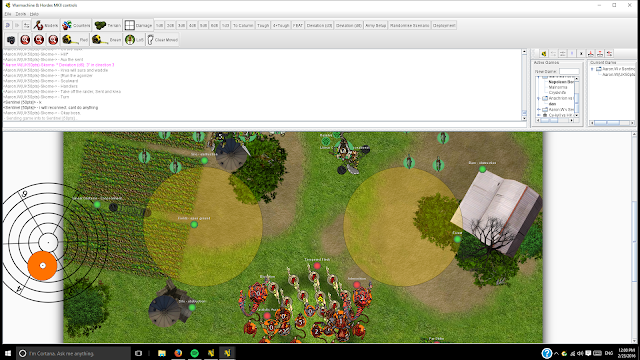The height and width of the screenshot is (360, 640).
Task: Click Active Games list scroll-up arrow
Action: pos(576,79)
